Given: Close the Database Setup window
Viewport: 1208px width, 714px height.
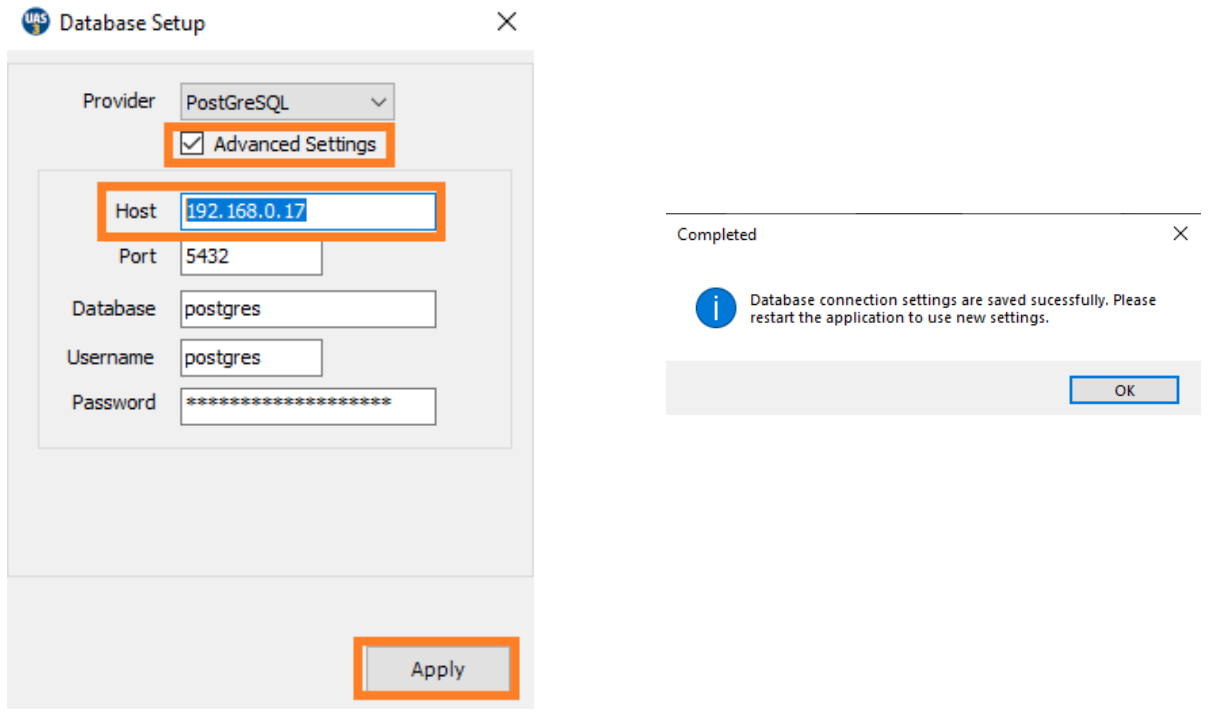Looking at the screenshot, I should pos(506,21).
